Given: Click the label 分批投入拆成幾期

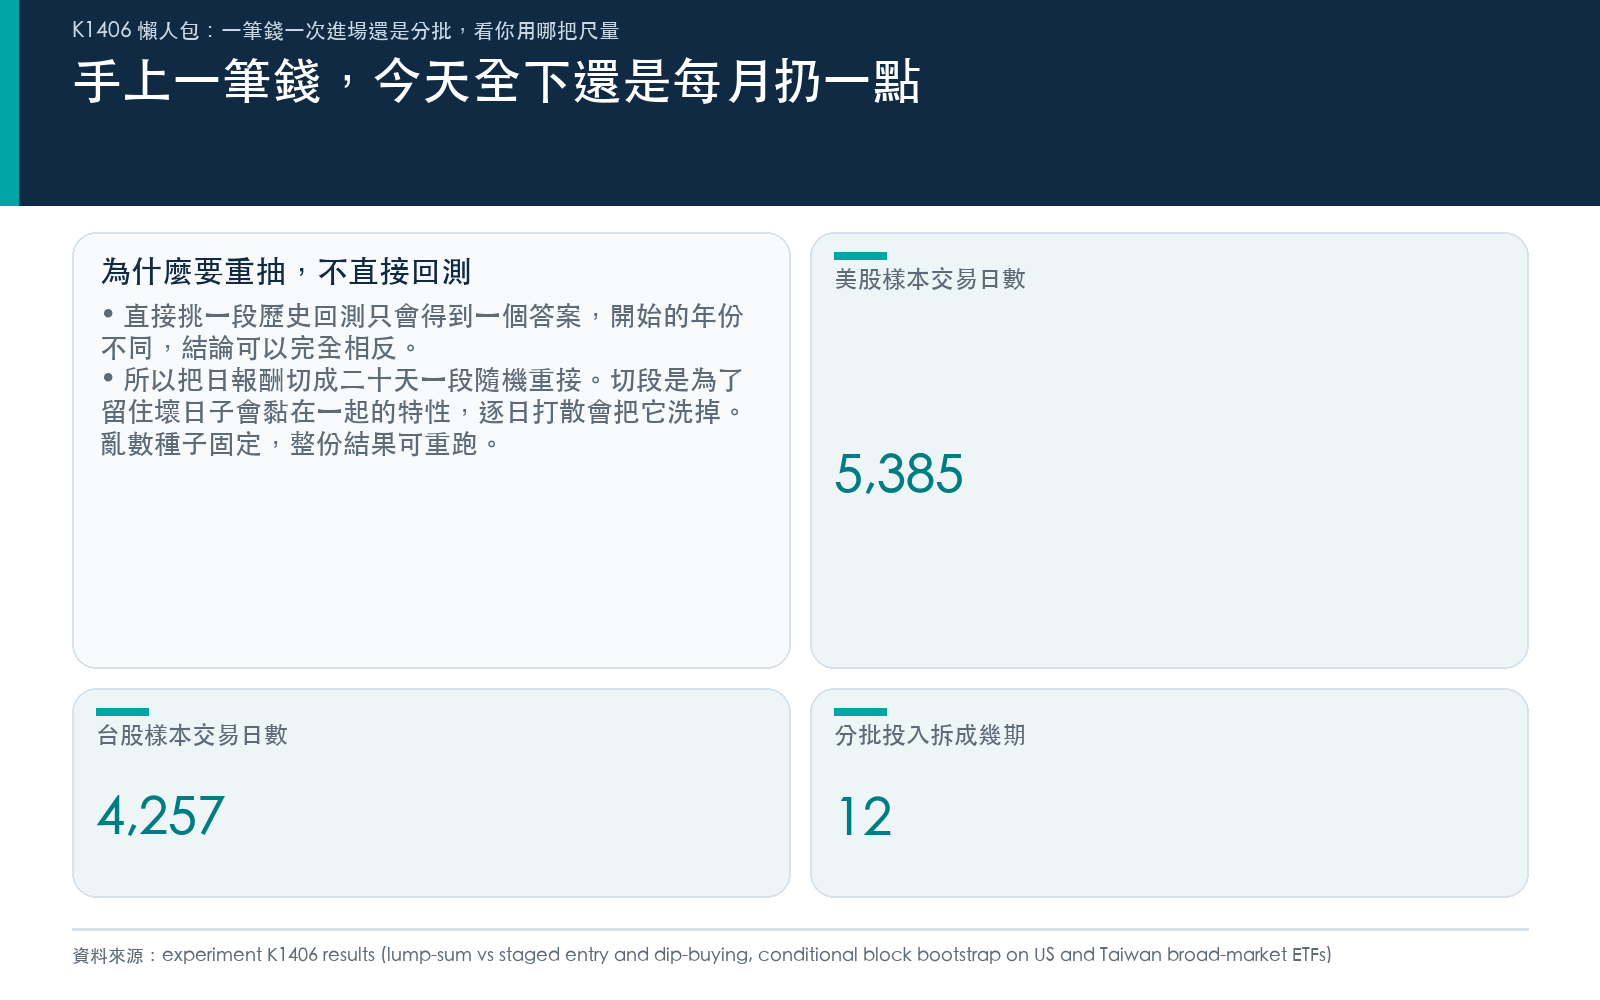Looking at the screenshot, I should click(930, 735).
